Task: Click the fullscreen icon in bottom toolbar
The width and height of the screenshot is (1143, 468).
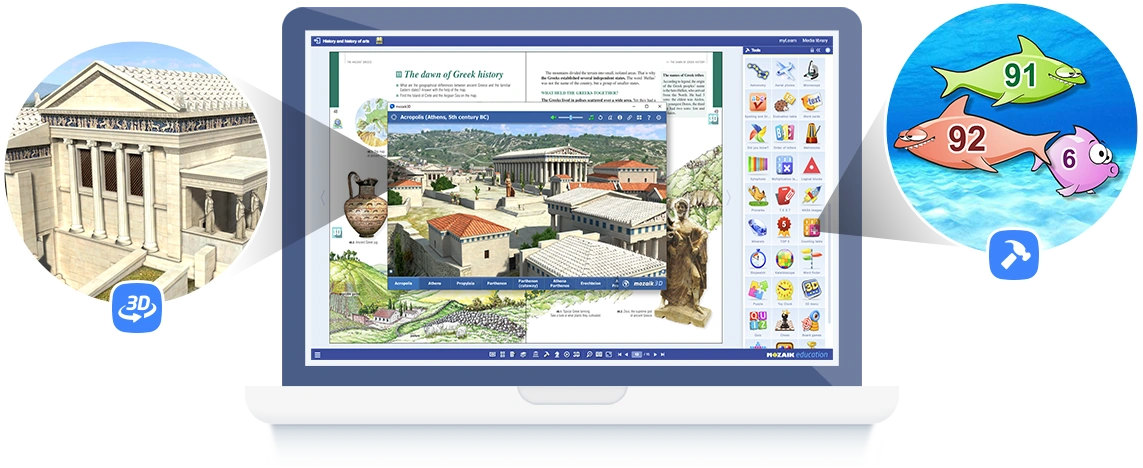Action: (x=609, y=354)
